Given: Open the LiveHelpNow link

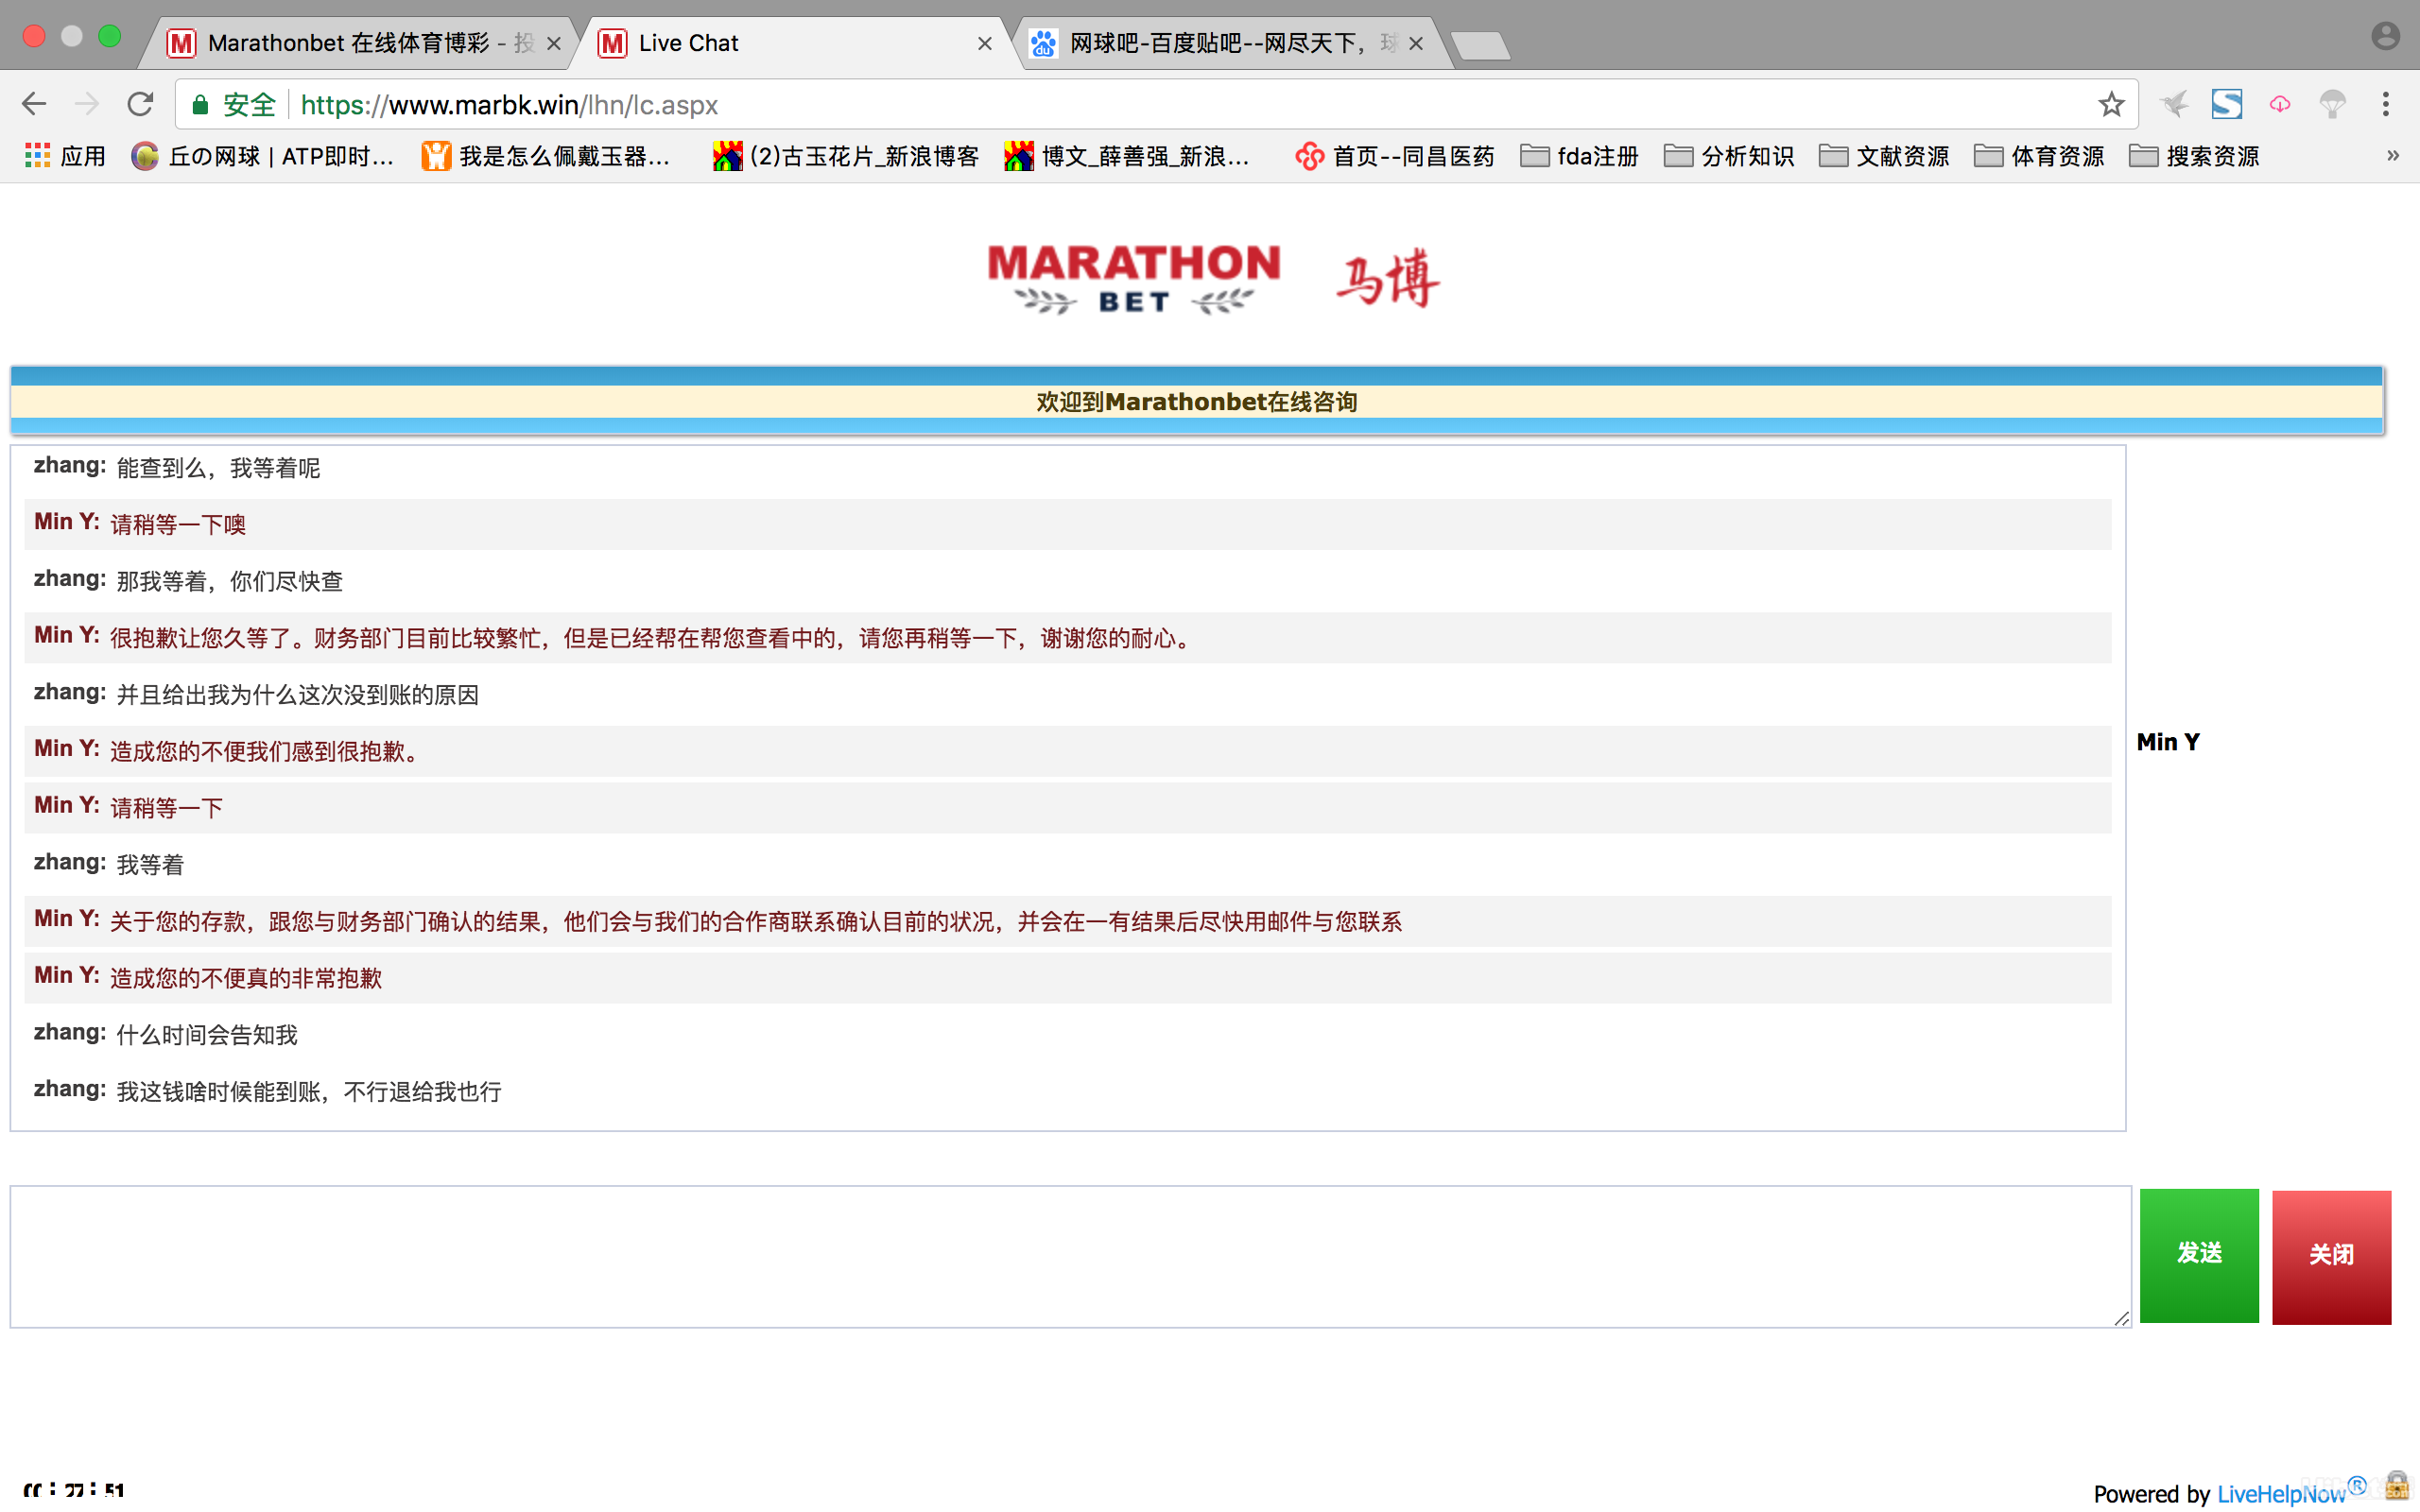Looking at the screenshot, I should [2281, 1493].
